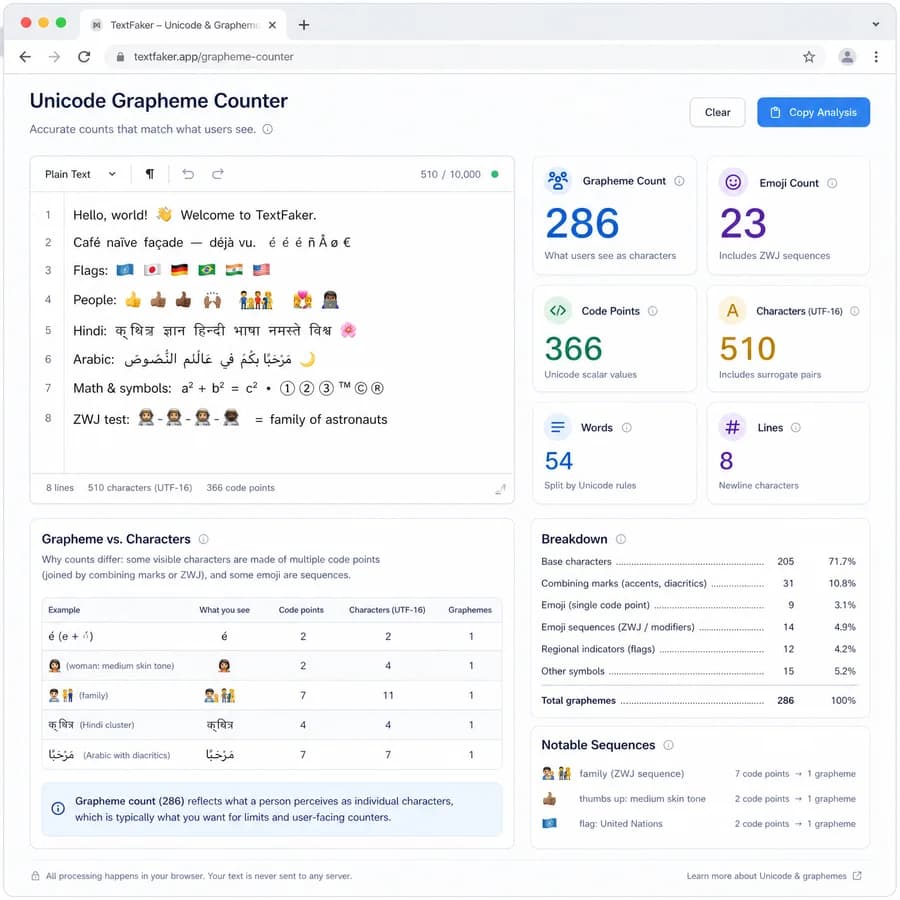This screenshot has height=900, width=900.
Task: Click the Characters (UTF-16) letter A icon
Action: pos(732,311)
